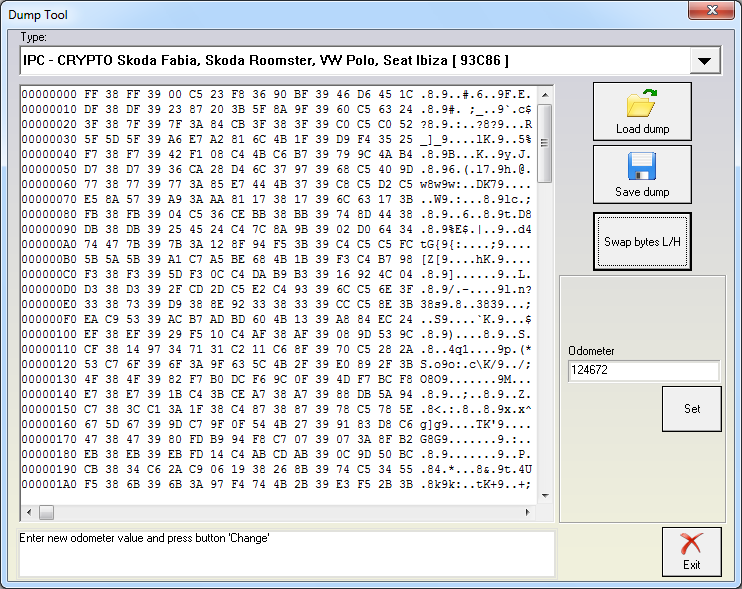Click ASCII text 'G8G9.......9.:..'
The image size is (742, 589).
(x=476, y=440)
